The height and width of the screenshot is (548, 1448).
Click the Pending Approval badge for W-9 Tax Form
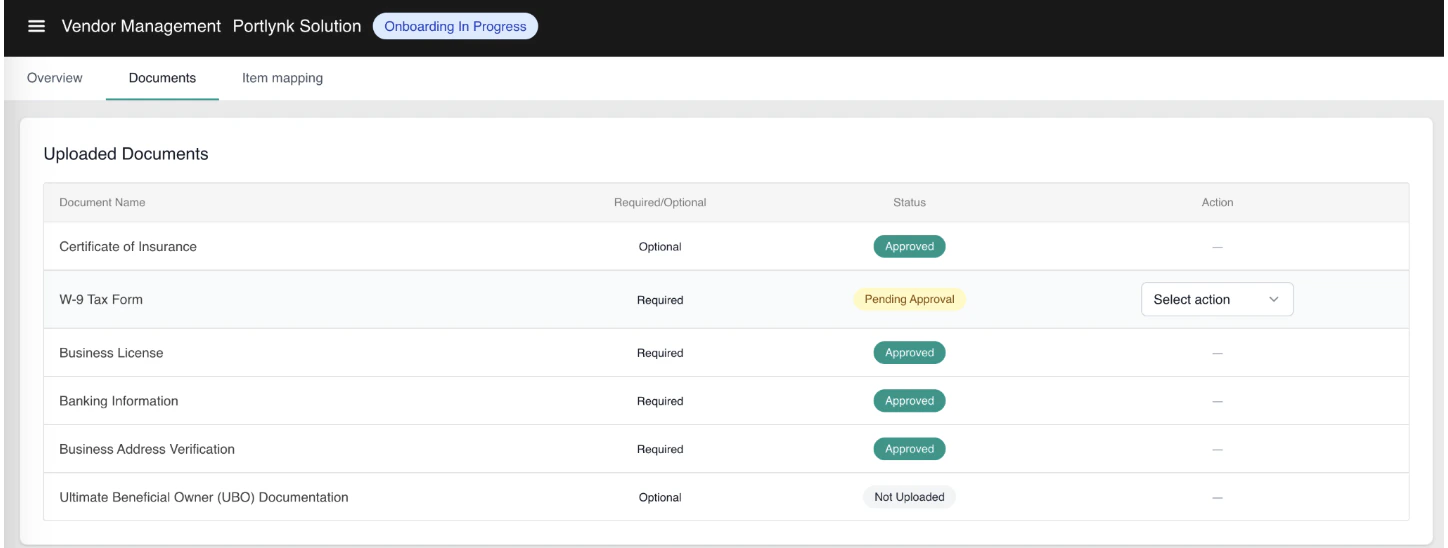click(x=910, y=299)
